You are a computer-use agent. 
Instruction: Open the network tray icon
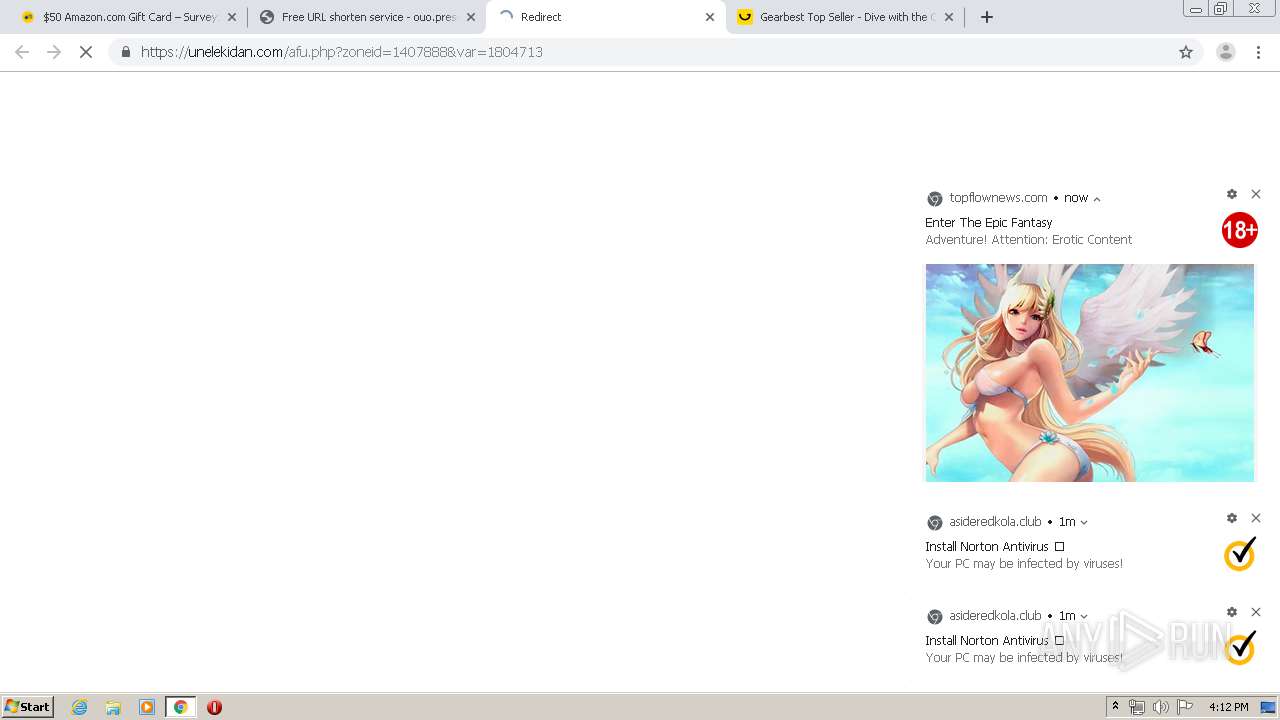(x=1137, y=707)
